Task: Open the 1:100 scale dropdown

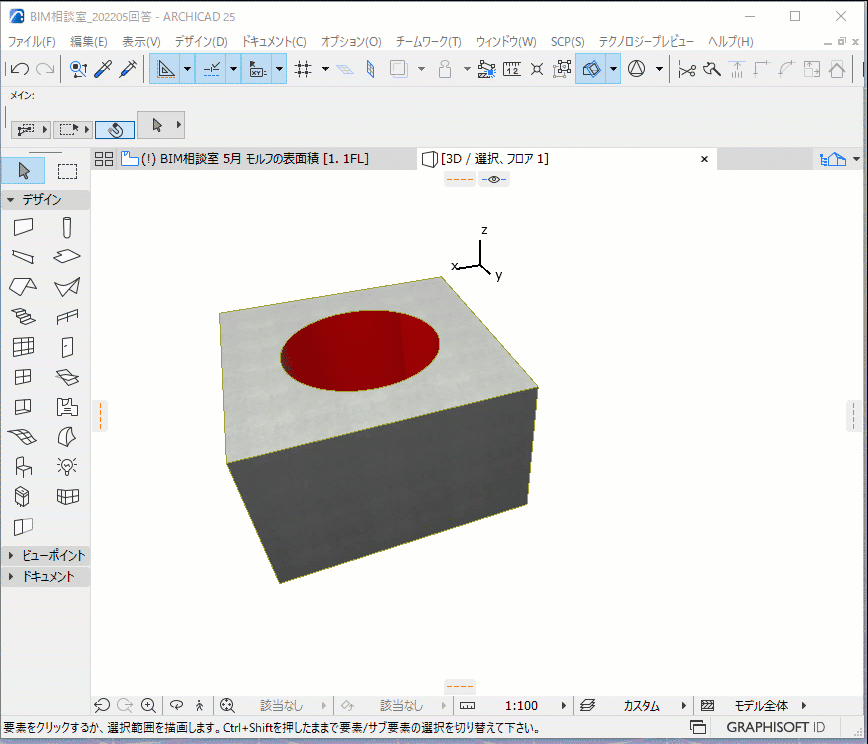Action: [564, 705]
